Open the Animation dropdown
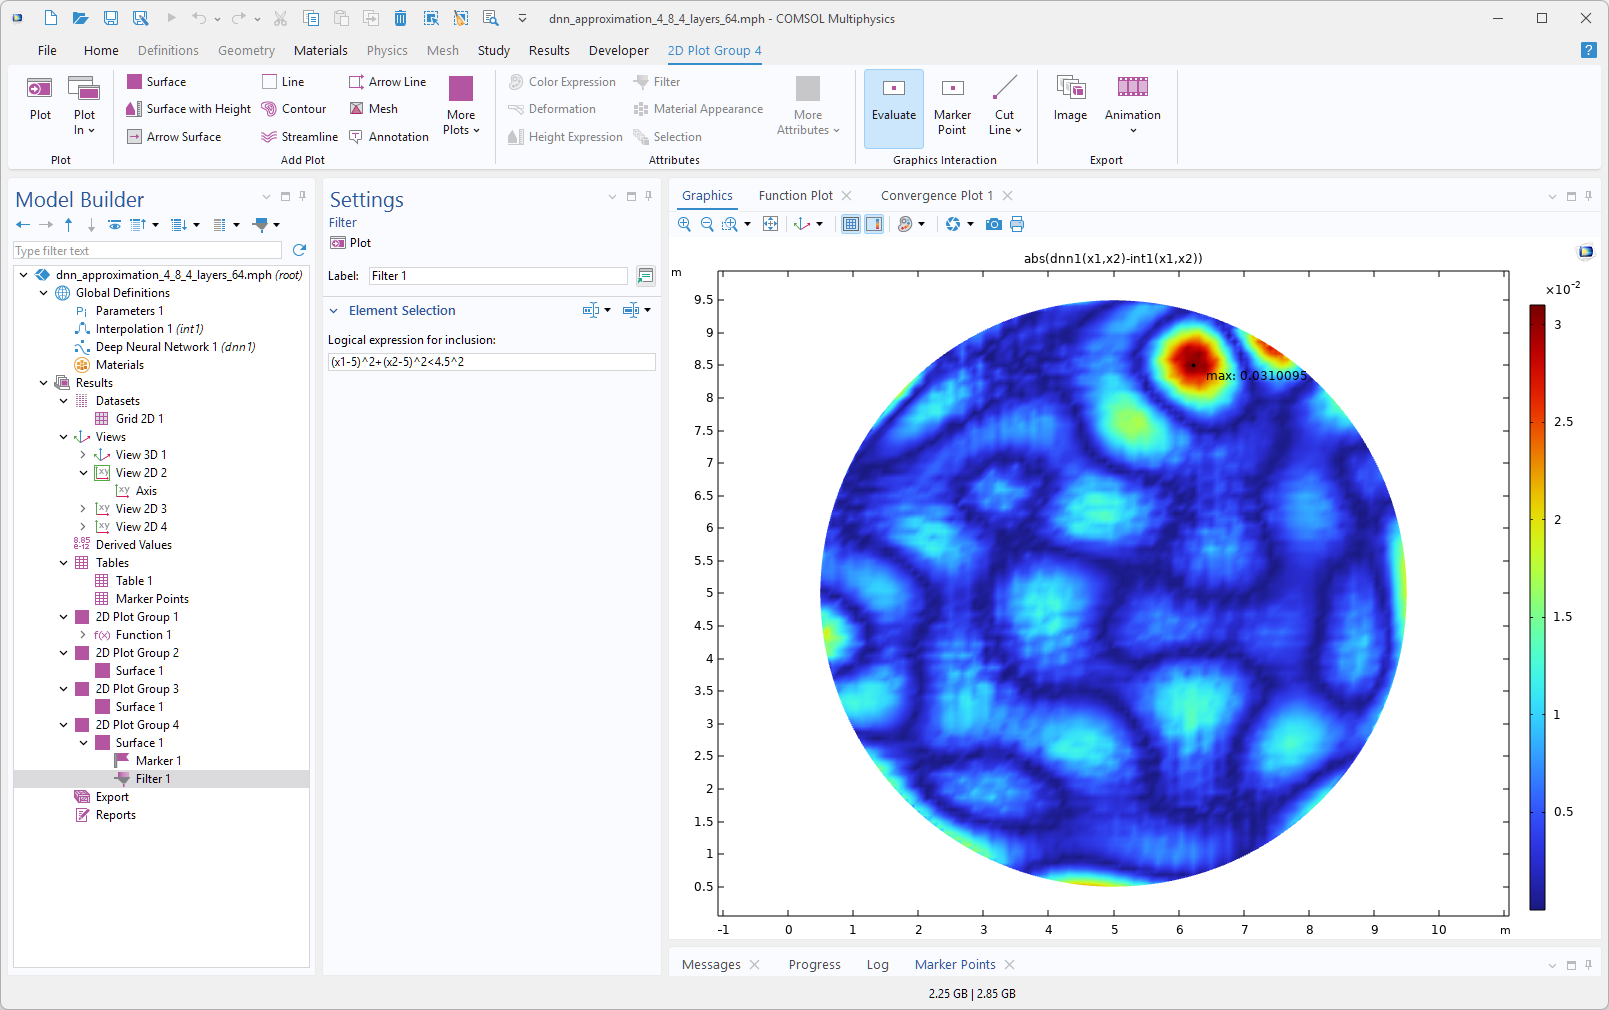The width and height of the screenshot is (1609, 1010). tap(1133, 122)
